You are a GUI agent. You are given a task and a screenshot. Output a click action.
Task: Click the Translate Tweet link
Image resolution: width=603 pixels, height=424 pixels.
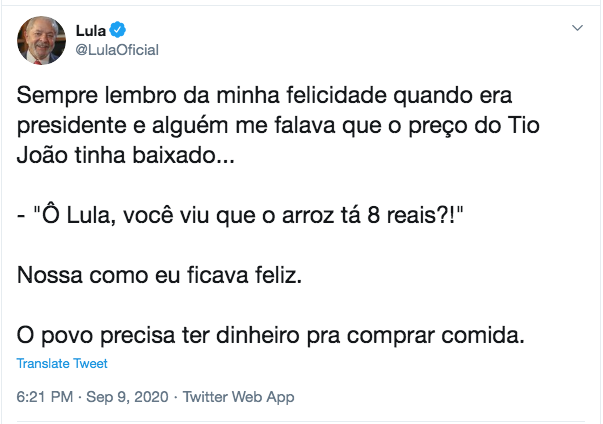[x=61, y=364]
